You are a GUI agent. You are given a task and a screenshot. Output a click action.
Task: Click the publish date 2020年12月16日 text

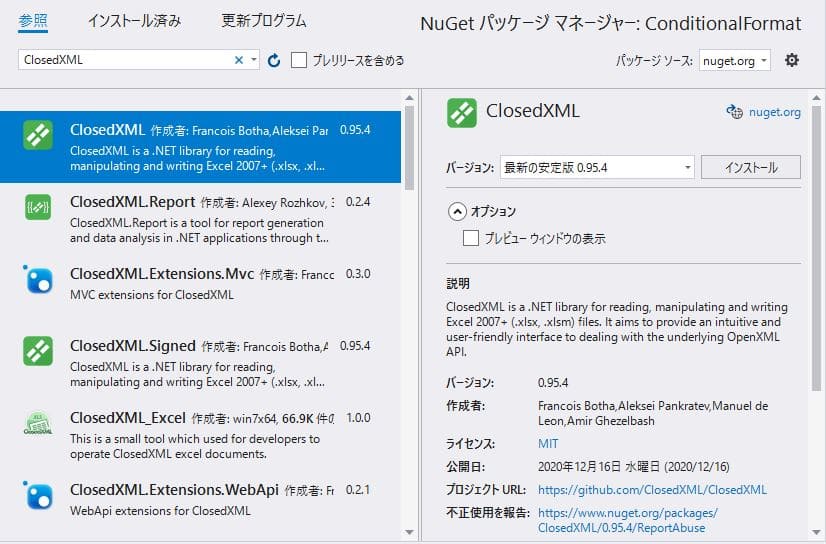(x=633, y=467)
